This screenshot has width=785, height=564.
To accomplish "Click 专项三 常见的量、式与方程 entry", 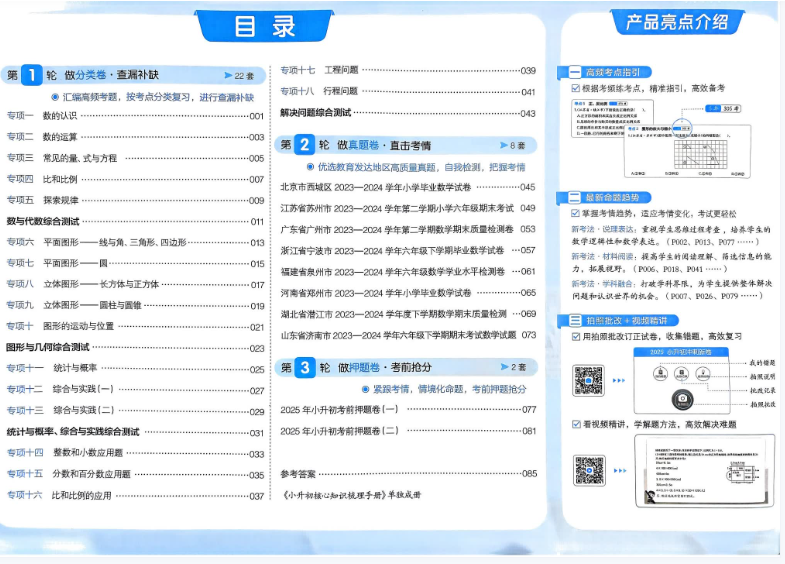I will [135, 158].
